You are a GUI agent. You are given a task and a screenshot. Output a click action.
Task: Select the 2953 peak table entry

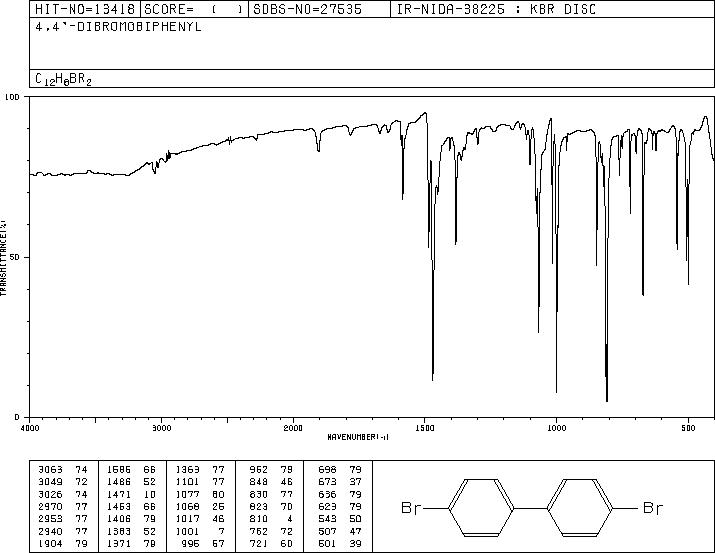tap(50, 519)
